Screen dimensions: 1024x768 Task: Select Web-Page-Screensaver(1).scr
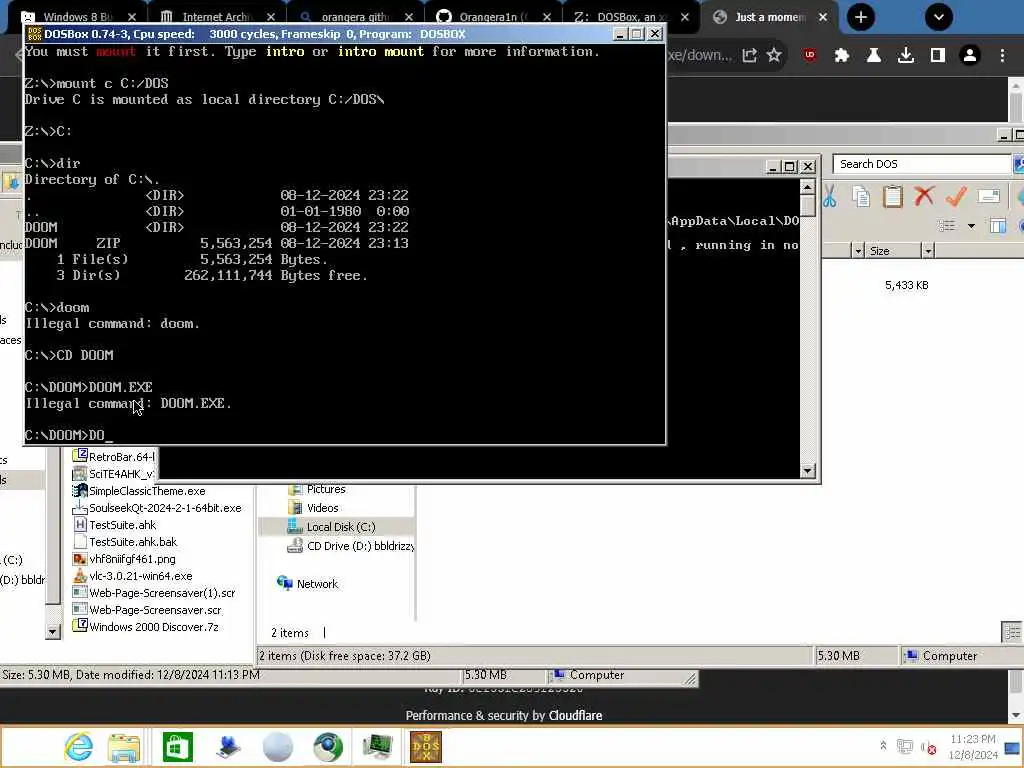click(x=154, y=592)
